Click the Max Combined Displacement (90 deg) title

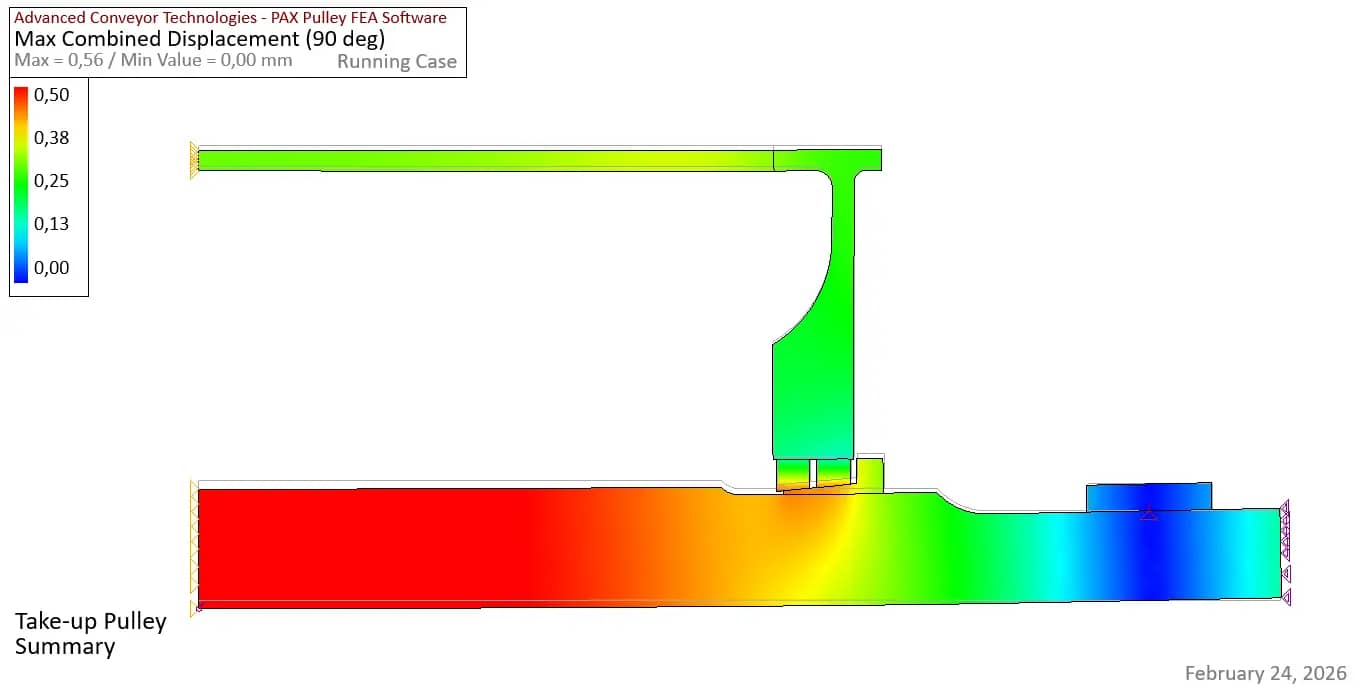point(199,39)
